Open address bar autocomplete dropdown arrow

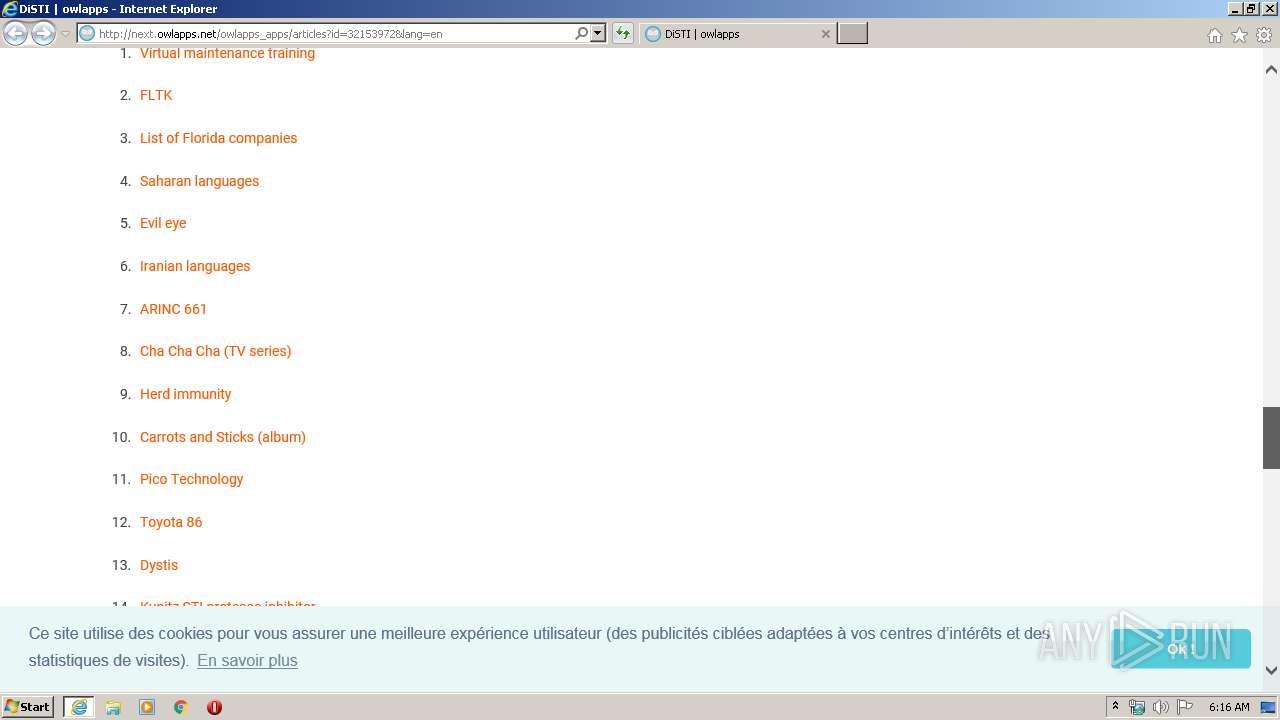coord(598,34)
